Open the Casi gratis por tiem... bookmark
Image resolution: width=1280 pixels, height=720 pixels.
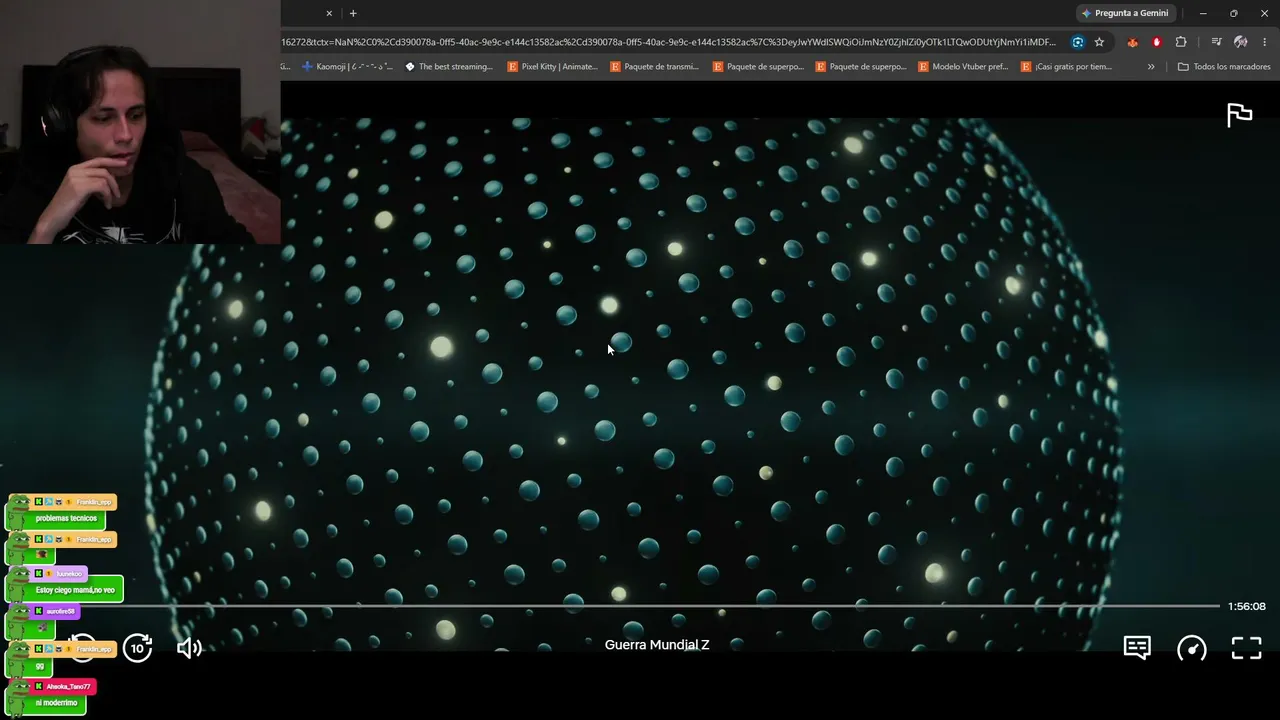click(1066, 67)
